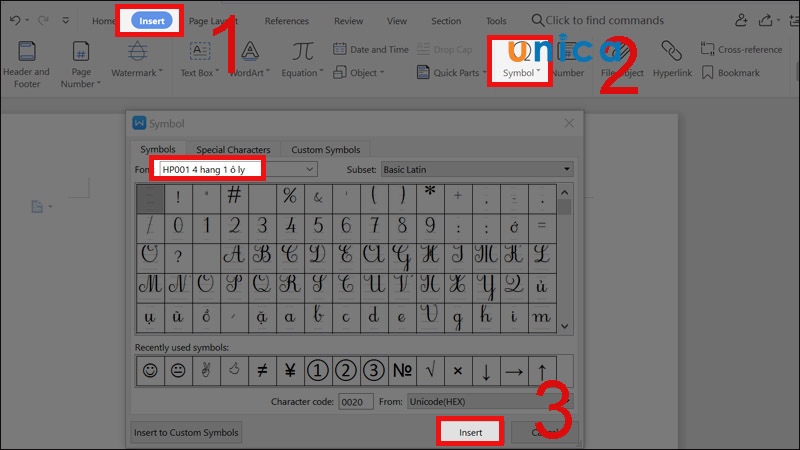Add a Bookmark
Image resolution: width=800 pixels, height=450 pixels.
click(x=731, y=72)
